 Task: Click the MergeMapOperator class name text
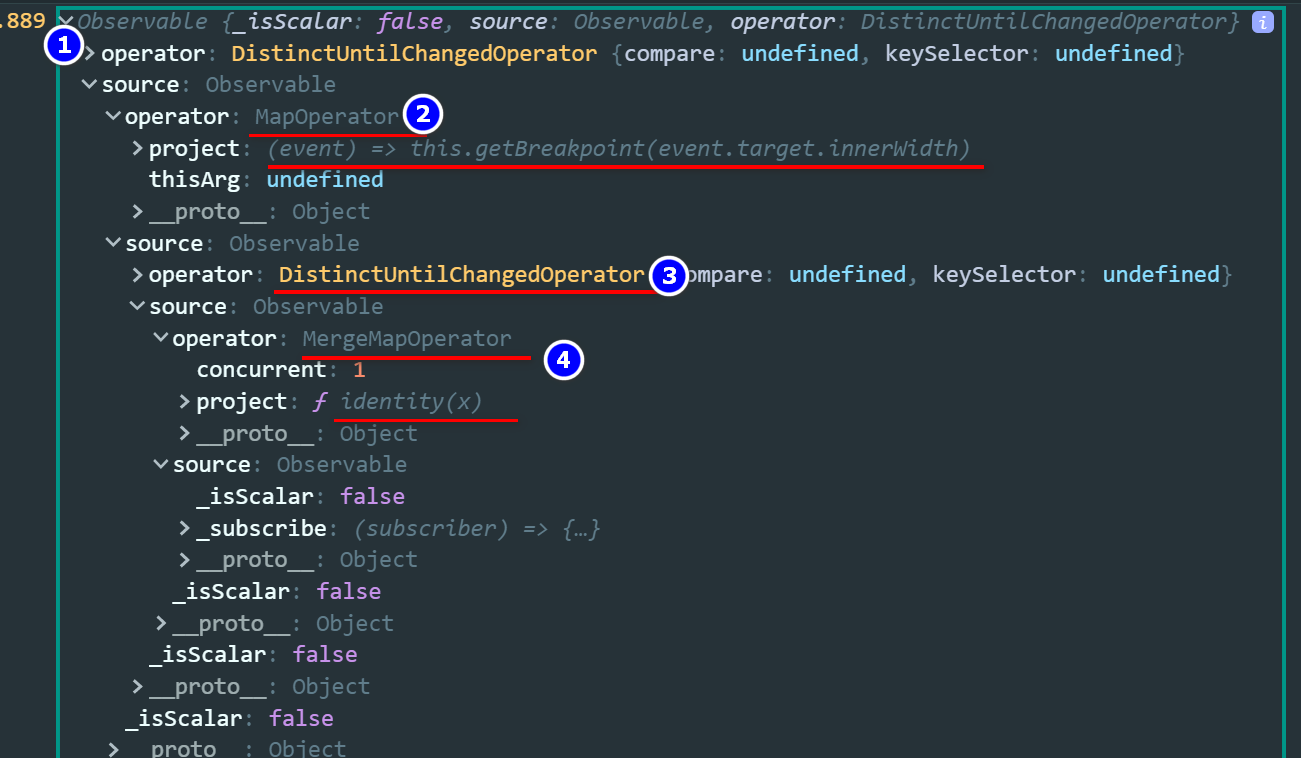click(406, 339)
